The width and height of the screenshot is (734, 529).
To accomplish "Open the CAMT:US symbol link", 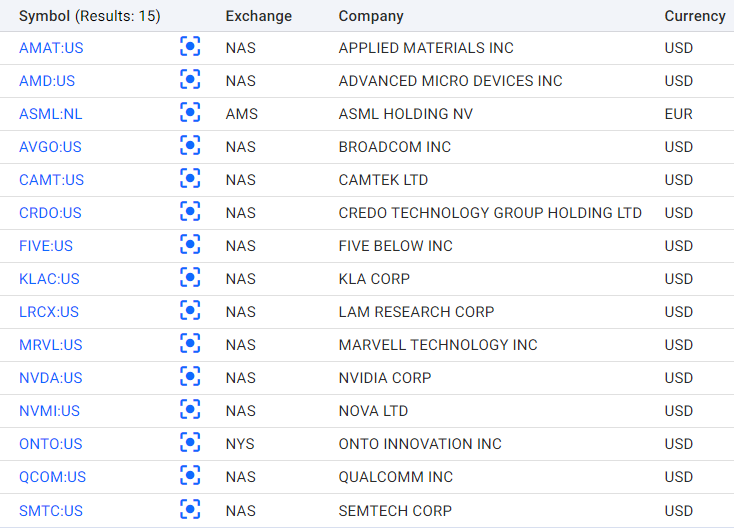I will [x=51, y=180].
